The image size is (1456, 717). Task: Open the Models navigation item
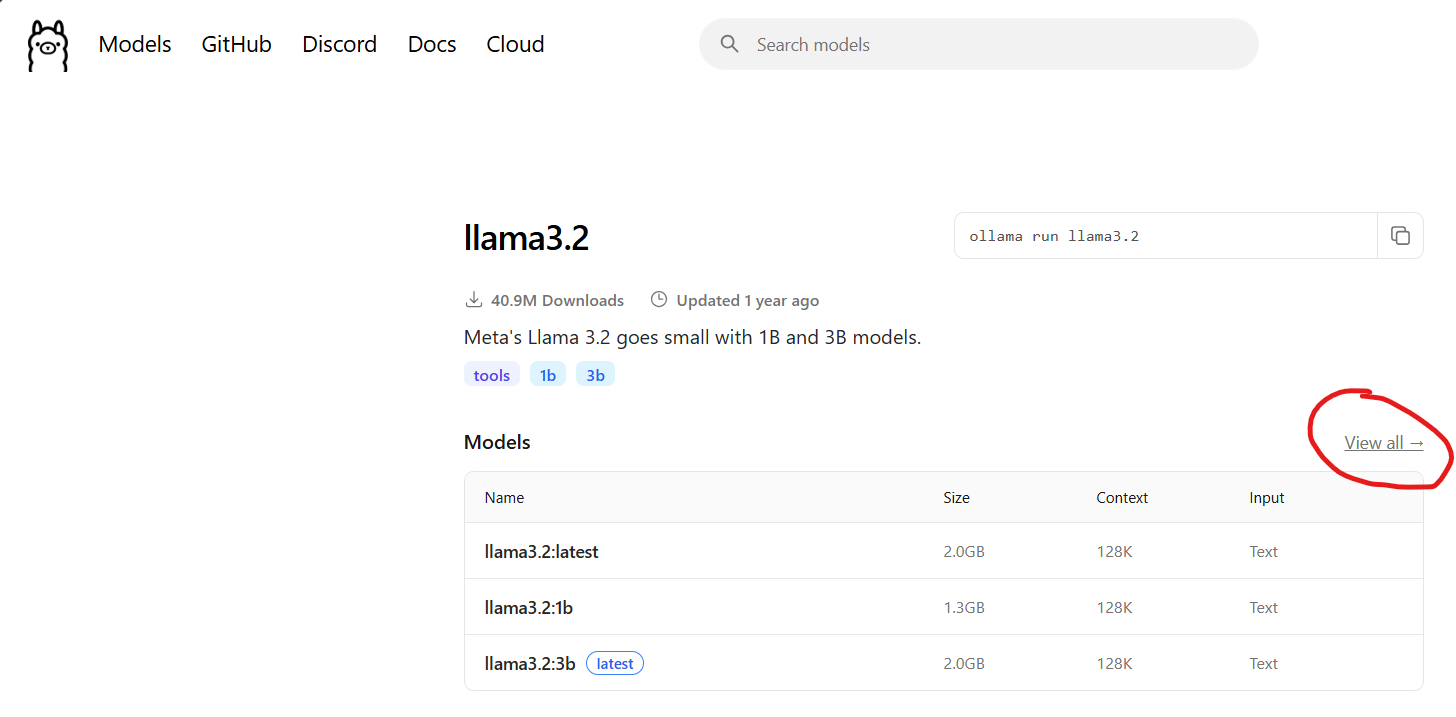pyautogui.click(x=135, y=44)
